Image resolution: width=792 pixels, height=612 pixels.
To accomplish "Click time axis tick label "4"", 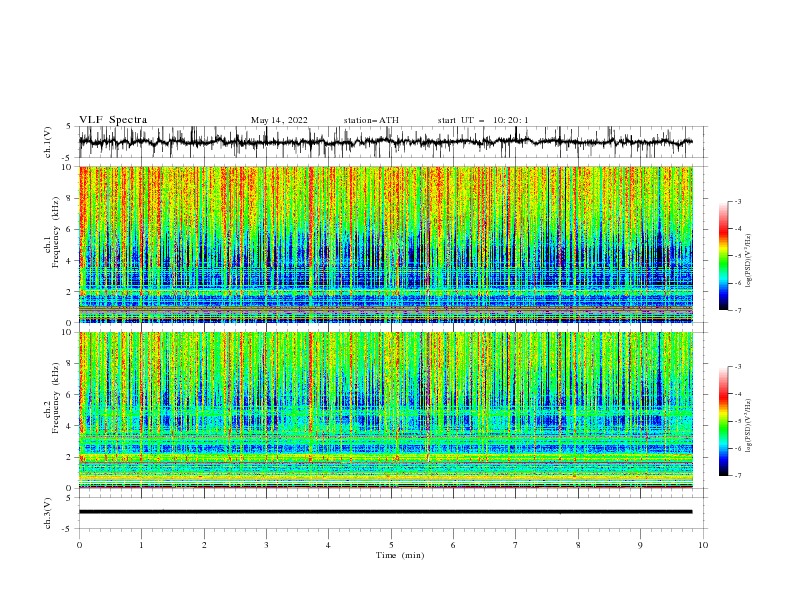I will coord(328,545).
